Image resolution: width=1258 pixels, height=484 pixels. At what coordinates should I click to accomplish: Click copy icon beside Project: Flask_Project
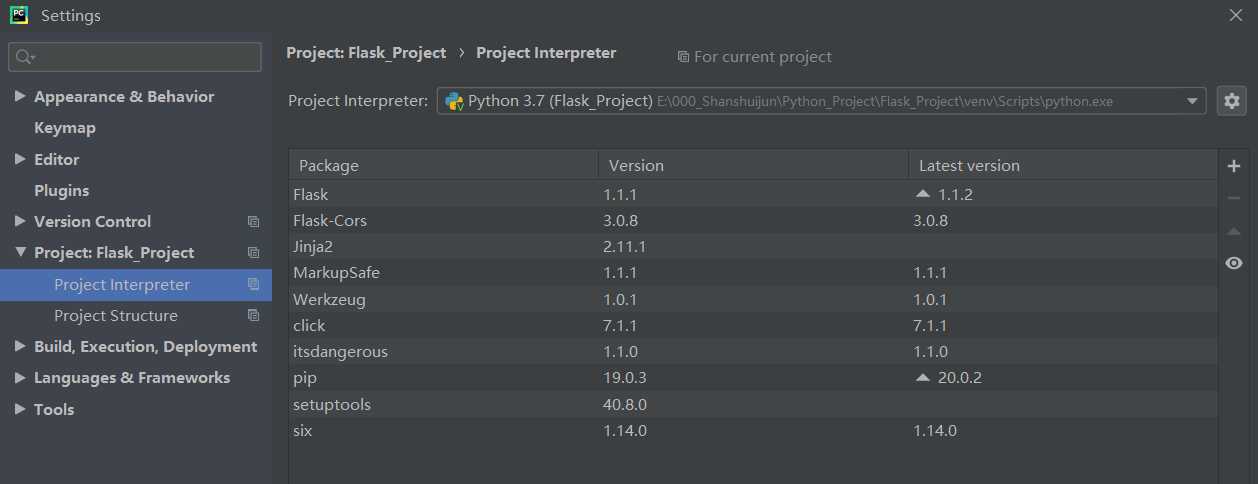(x=253, y=253)
